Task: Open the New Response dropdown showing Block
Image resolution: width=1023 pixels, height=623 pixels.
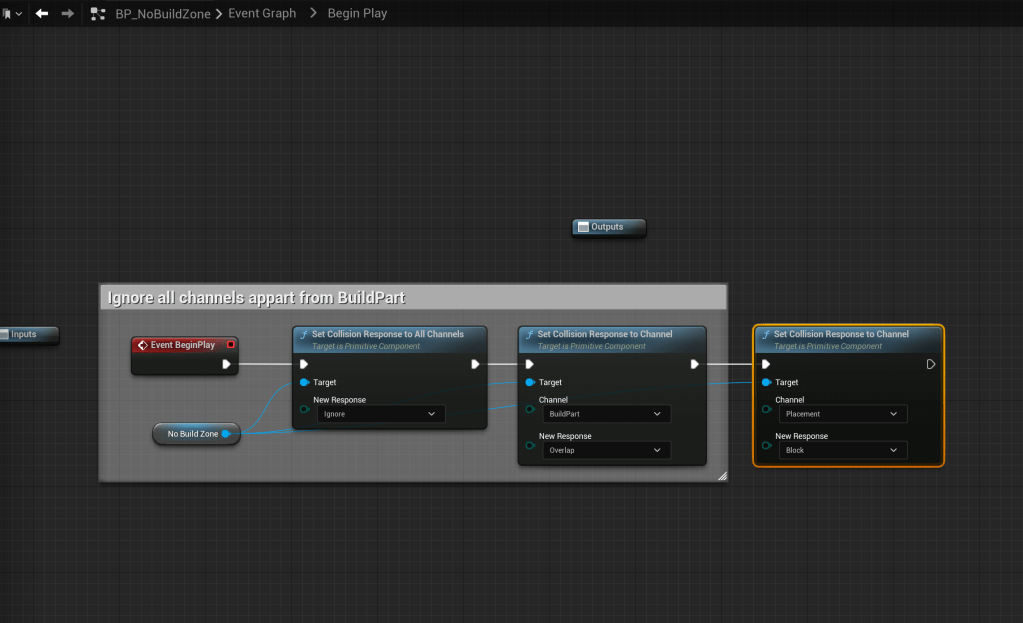Action: pos(843,450)
